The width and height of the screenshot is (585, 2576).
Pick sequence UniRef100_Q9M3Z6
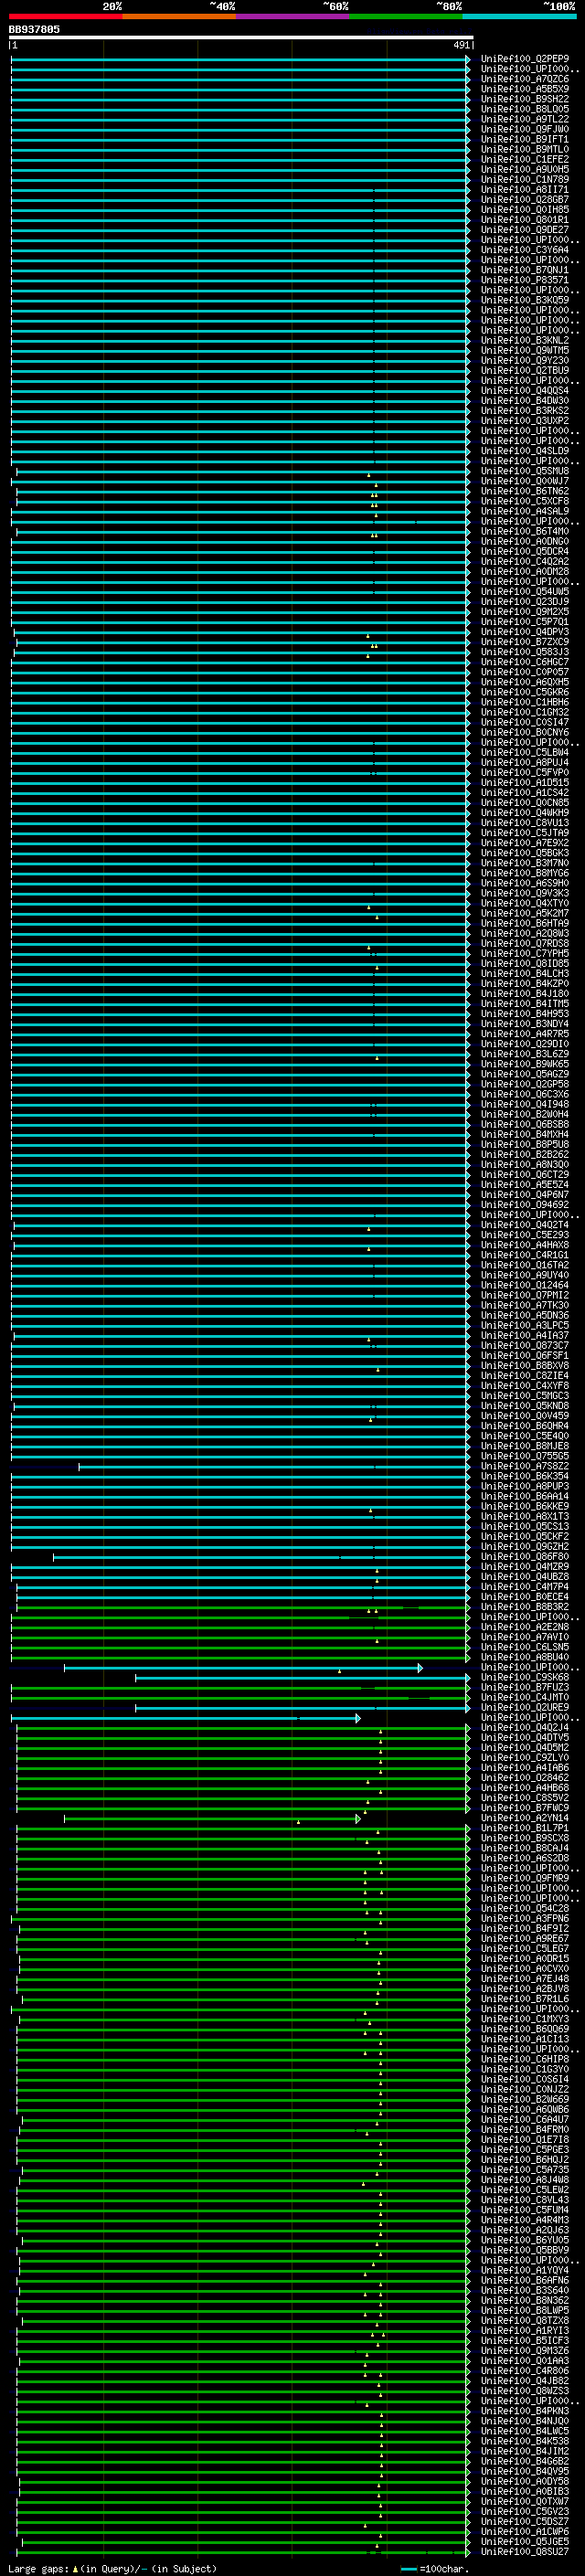pyautogui.click(x=524, y=2350)
